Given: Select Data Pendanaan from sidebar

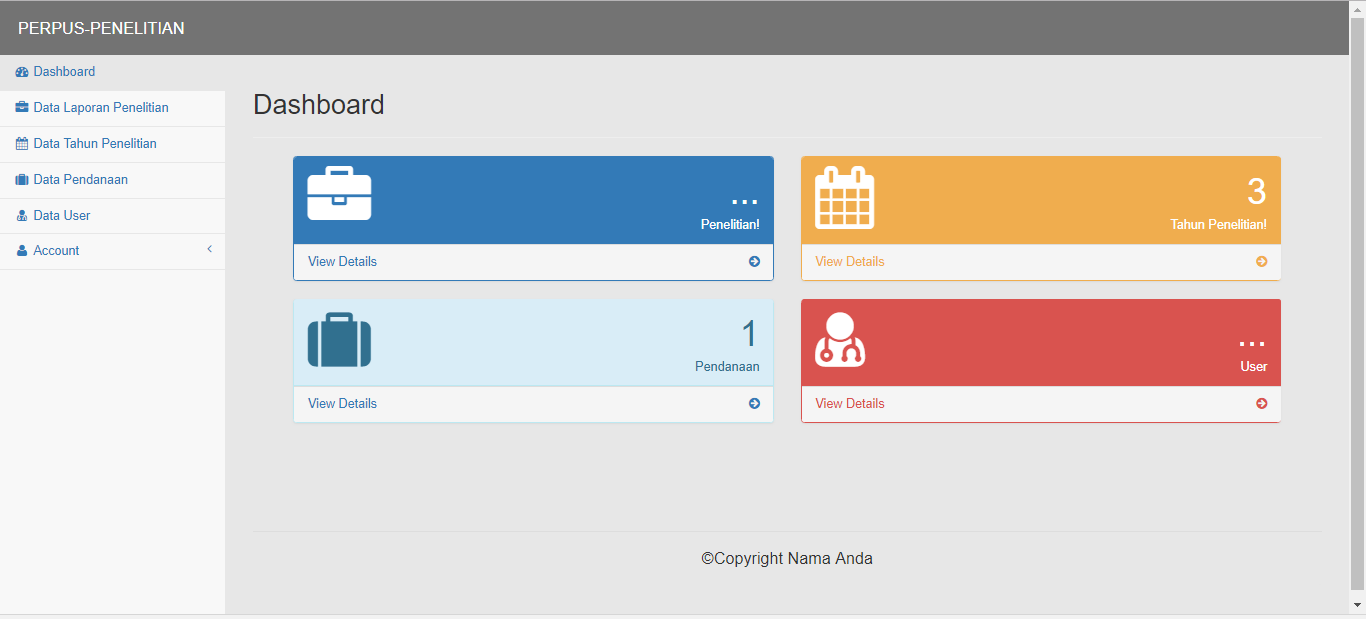Looking at the screenshot, I should click(x=80, y=180).
